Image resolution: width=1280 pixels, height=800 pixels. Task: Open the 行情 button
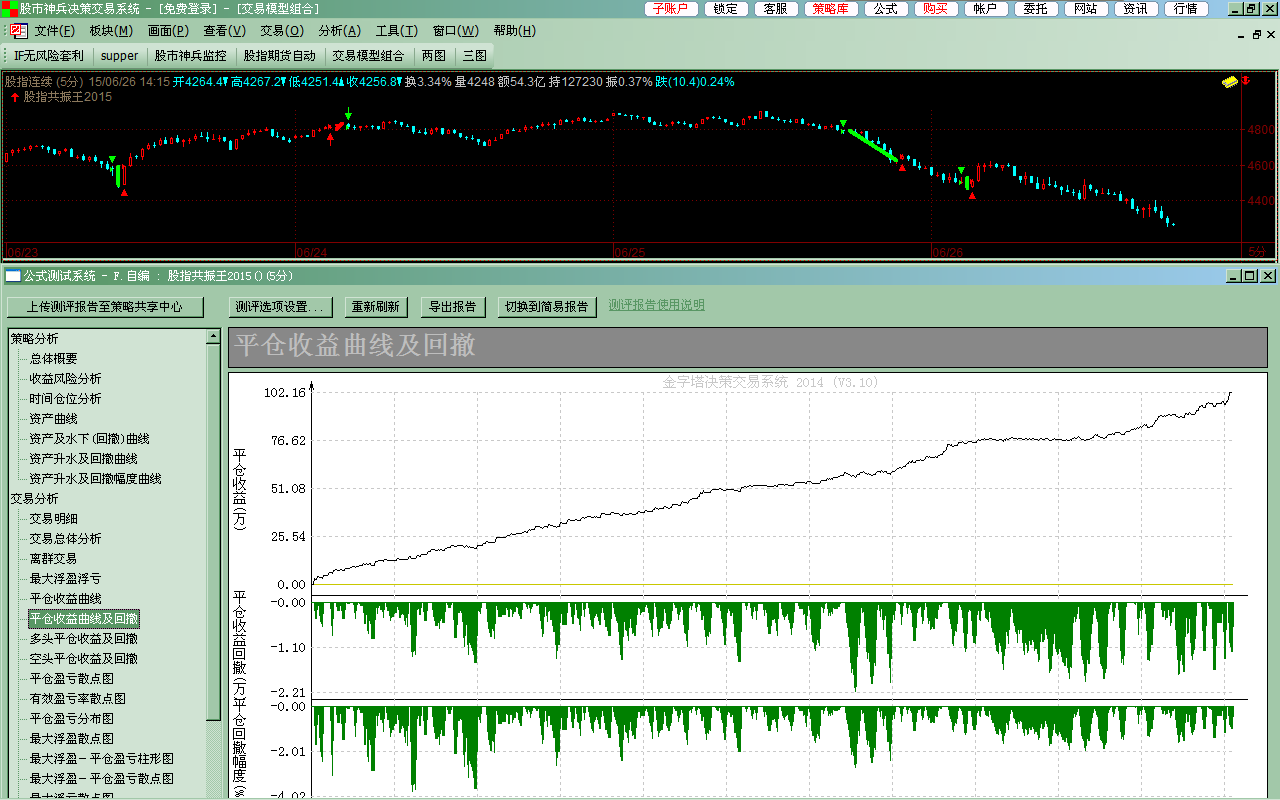(1185, 9)
